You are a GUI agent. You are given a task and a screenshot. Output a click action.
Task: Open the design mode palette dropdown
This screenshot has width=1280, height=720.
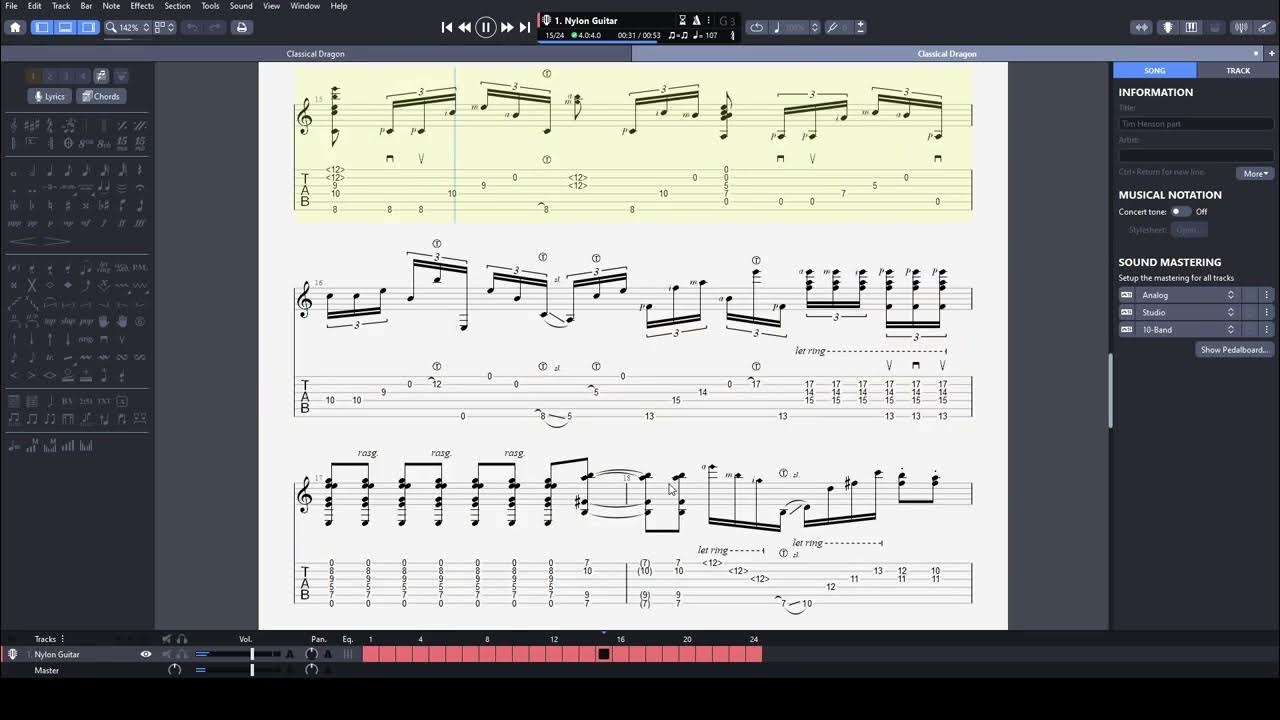pos(121,76)
